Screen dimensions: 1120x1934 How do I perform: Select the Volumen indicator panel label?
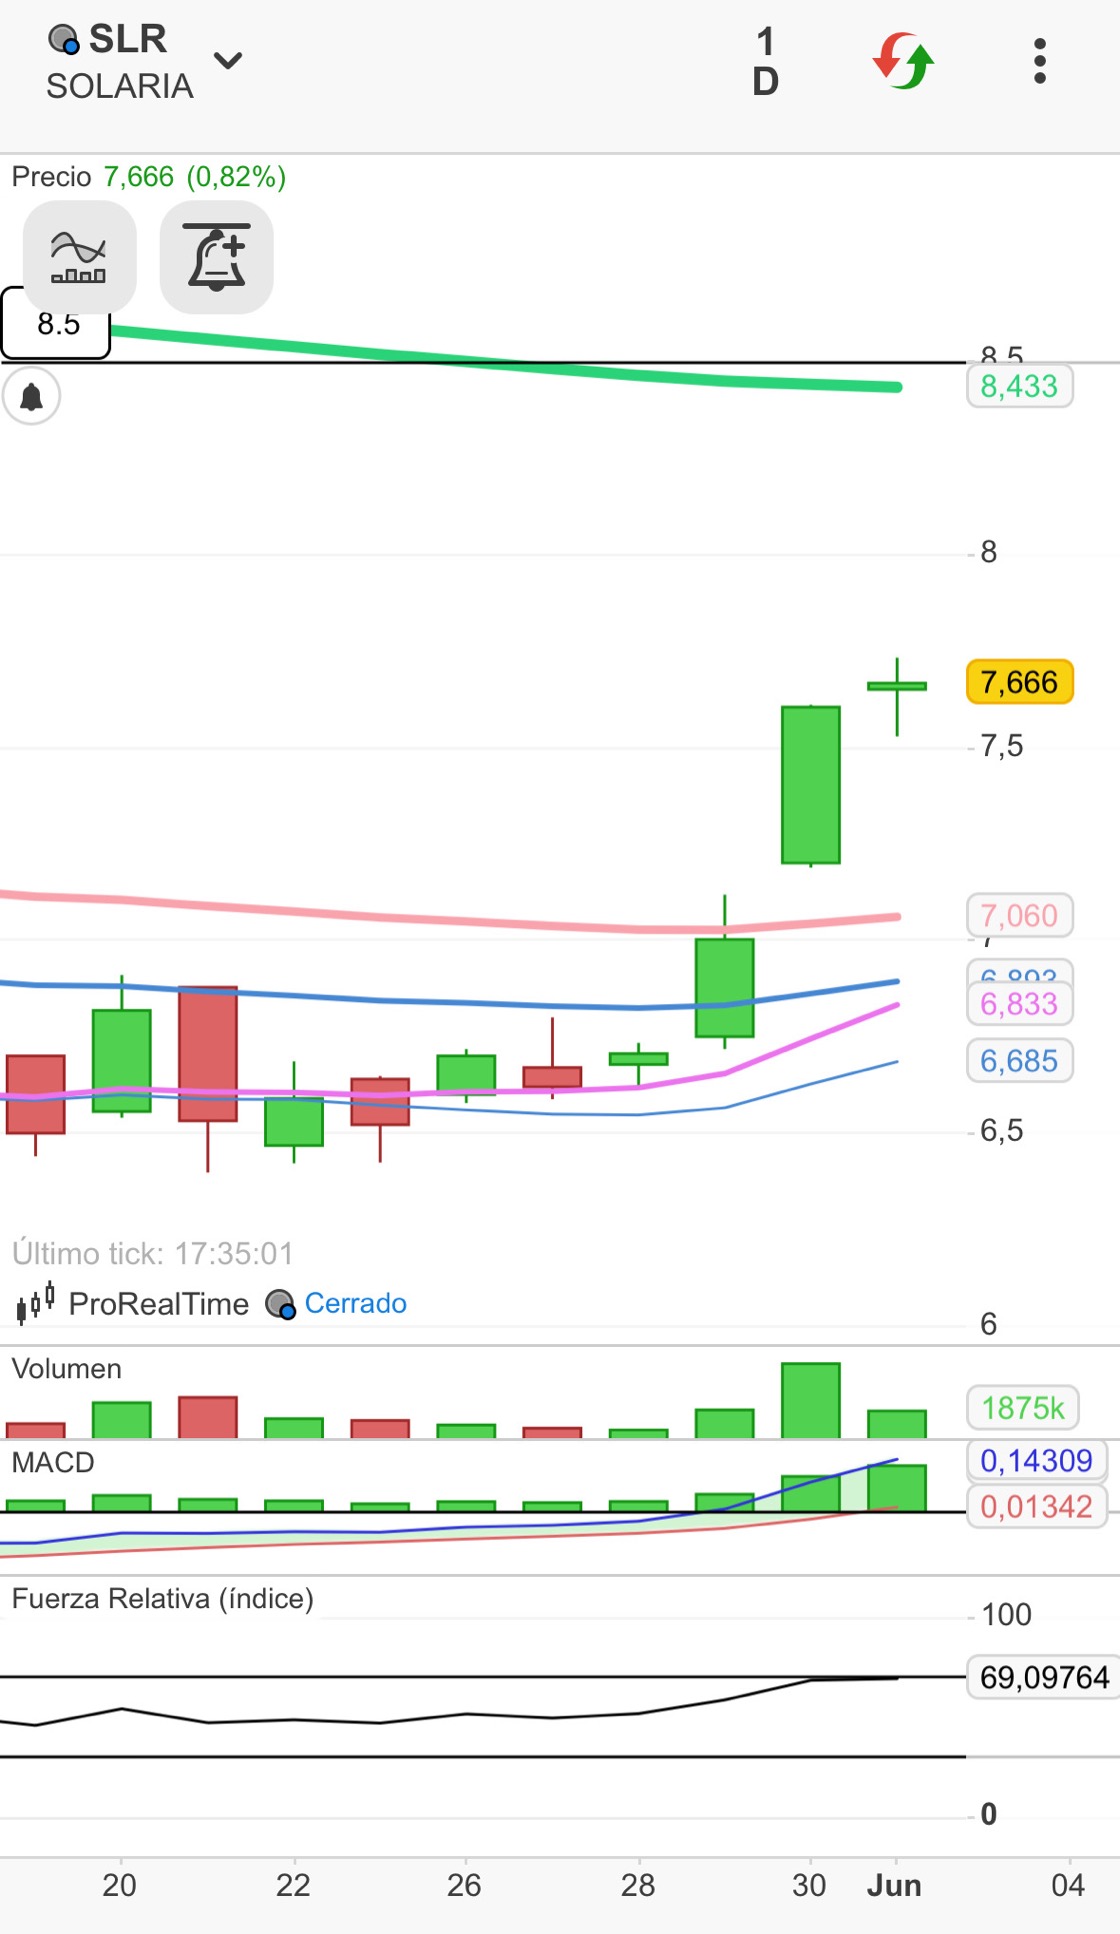[x=67, y=1369]
